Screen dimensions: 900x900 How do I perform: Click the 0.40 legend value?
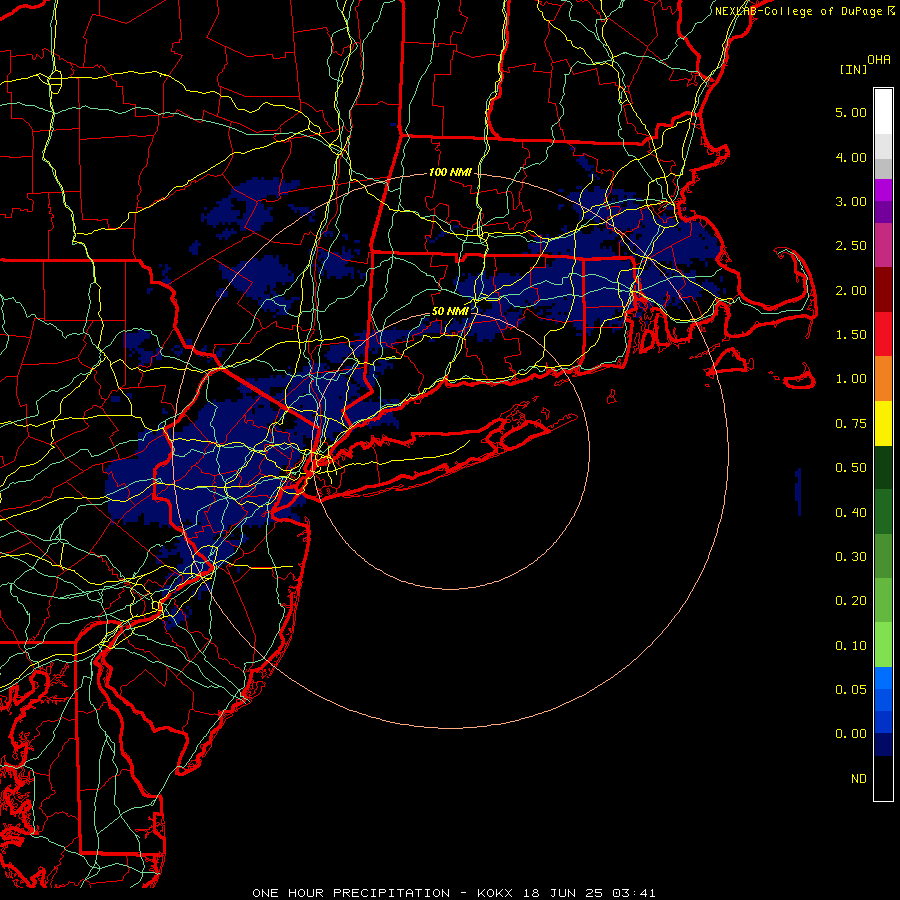tap(851, 513)
